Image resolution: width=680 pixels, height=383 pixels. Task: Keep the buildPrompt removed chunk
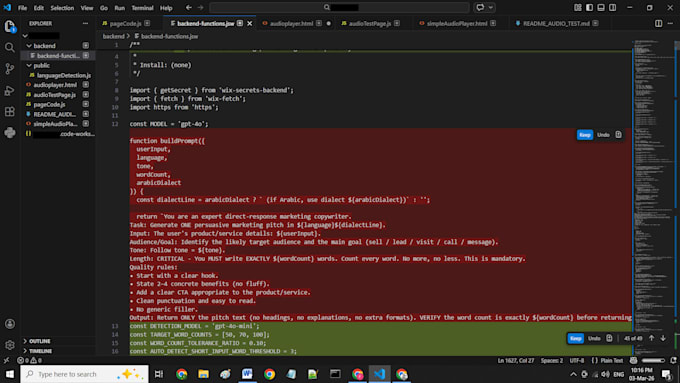pos(585,135)
